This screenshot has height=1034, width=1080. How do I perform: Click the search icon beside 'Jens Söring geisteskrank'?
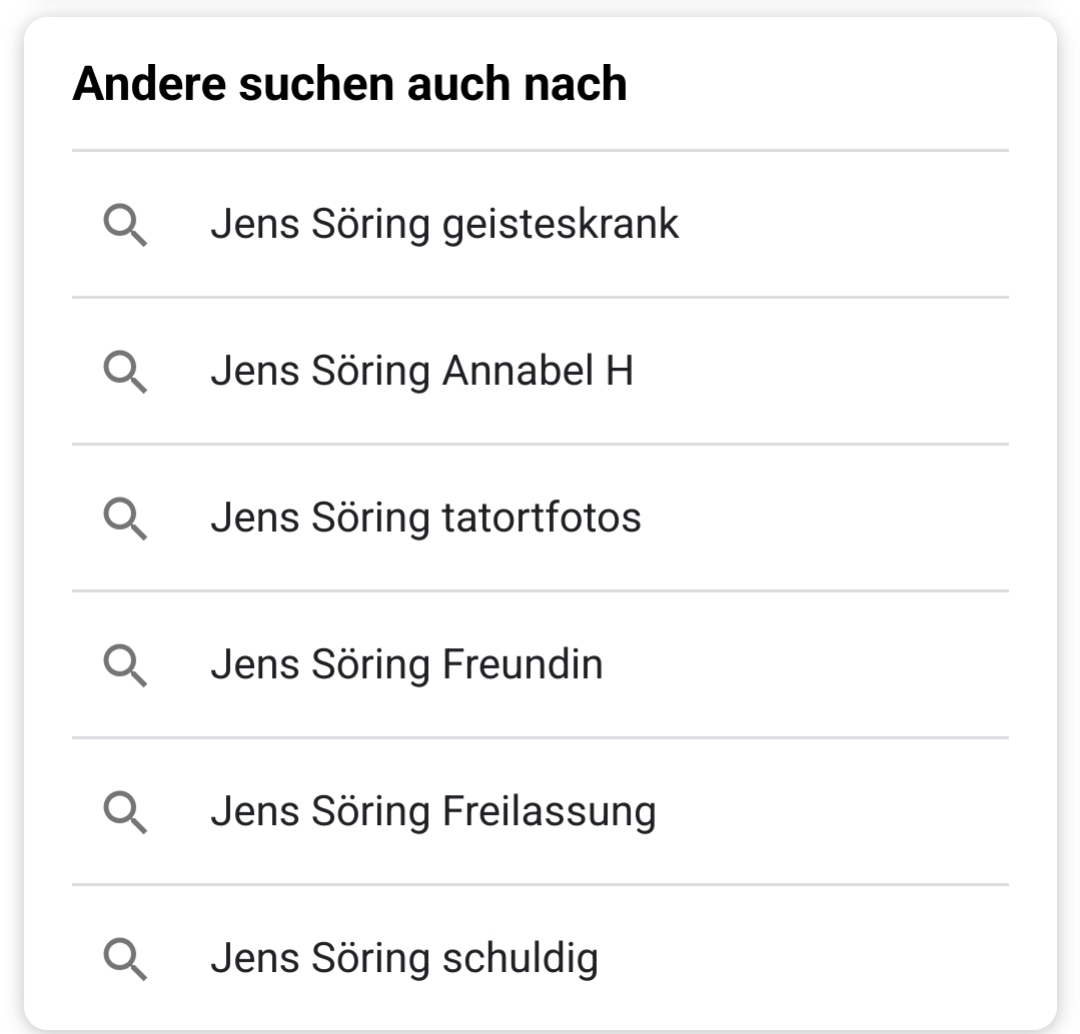pyautogui.click(x=125, y=225)
